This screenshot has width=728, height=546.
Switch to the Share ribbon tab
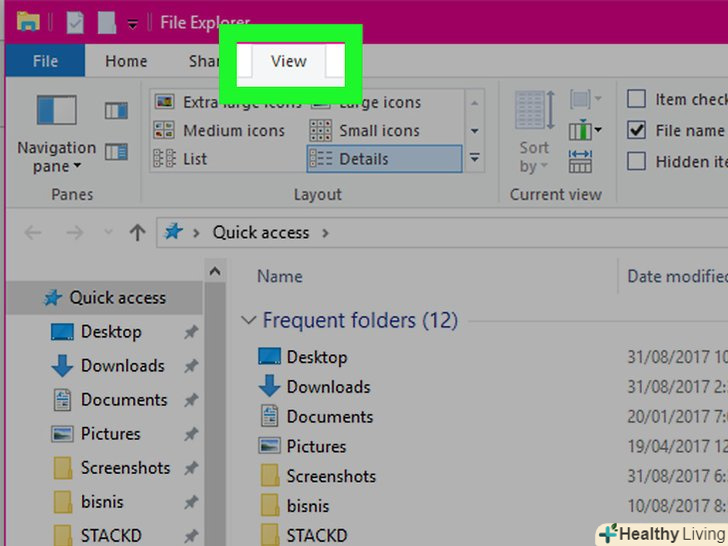203,61
